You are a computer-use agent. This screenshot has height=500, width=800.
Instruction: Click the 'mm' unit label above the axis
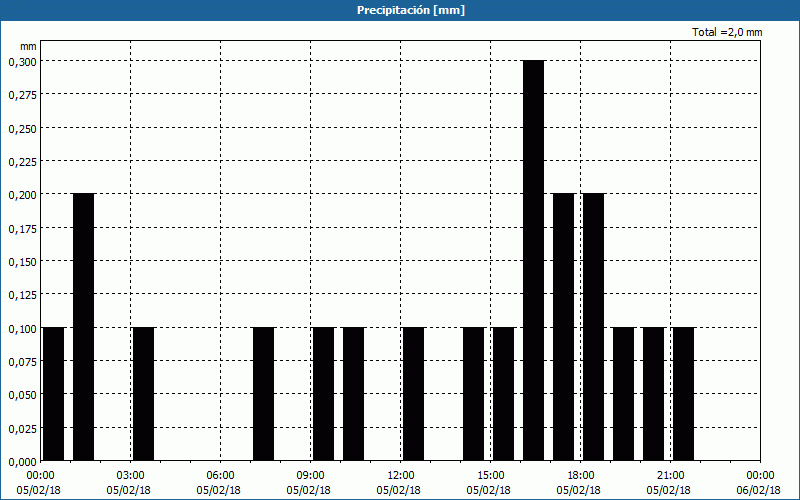(x=28, y=46)
